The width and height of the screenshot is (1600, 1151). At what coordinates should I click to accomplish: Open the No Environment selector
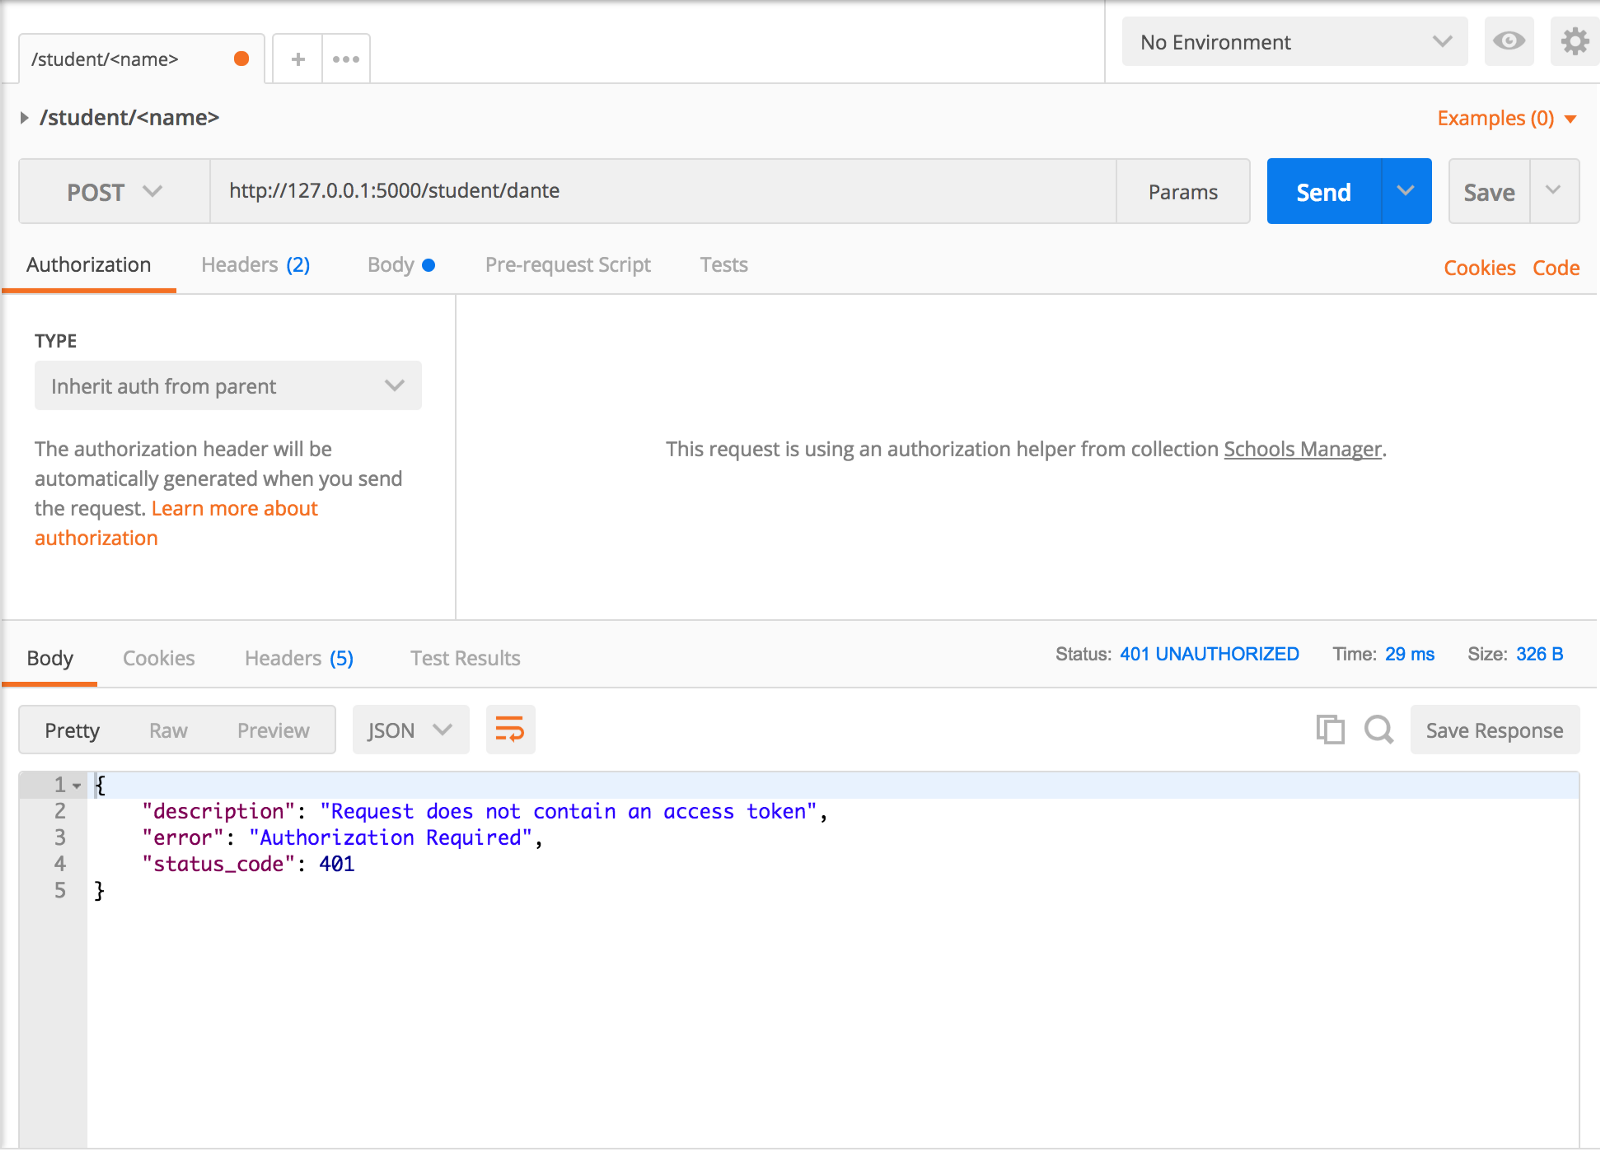(x=1294, y=42)
